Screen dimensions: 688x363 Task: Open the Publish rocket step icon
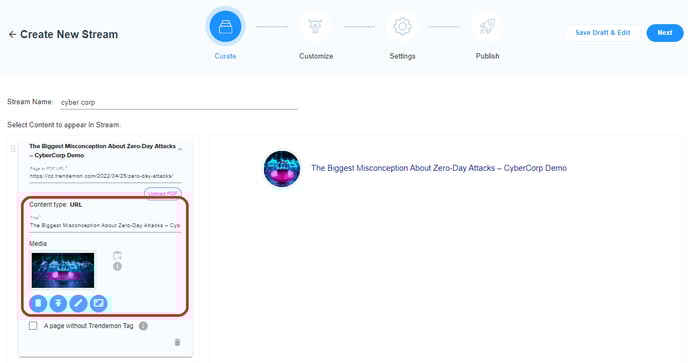click(487, 27)
